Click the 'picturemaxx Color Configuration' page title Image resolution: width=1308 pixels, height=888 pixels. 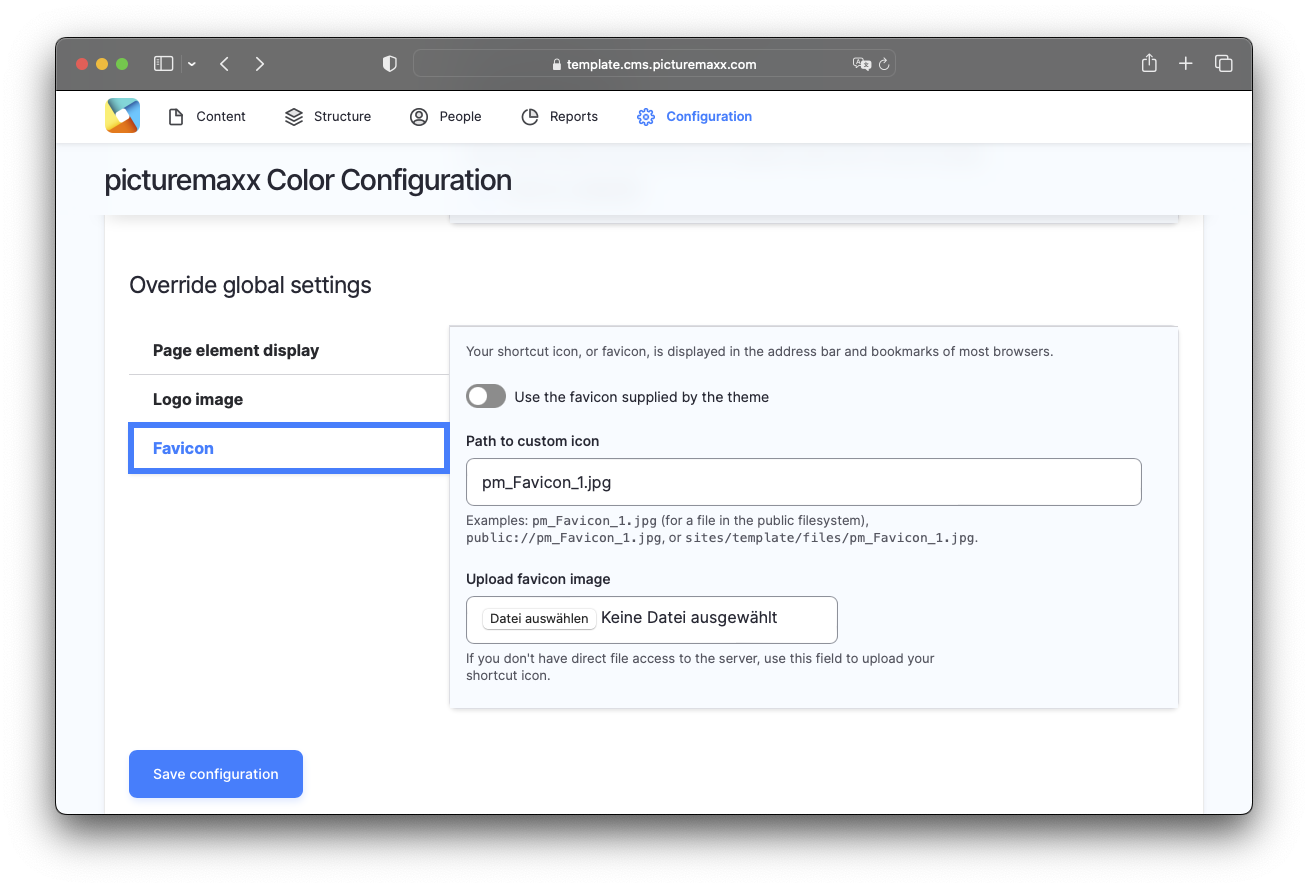pos(308,180)
